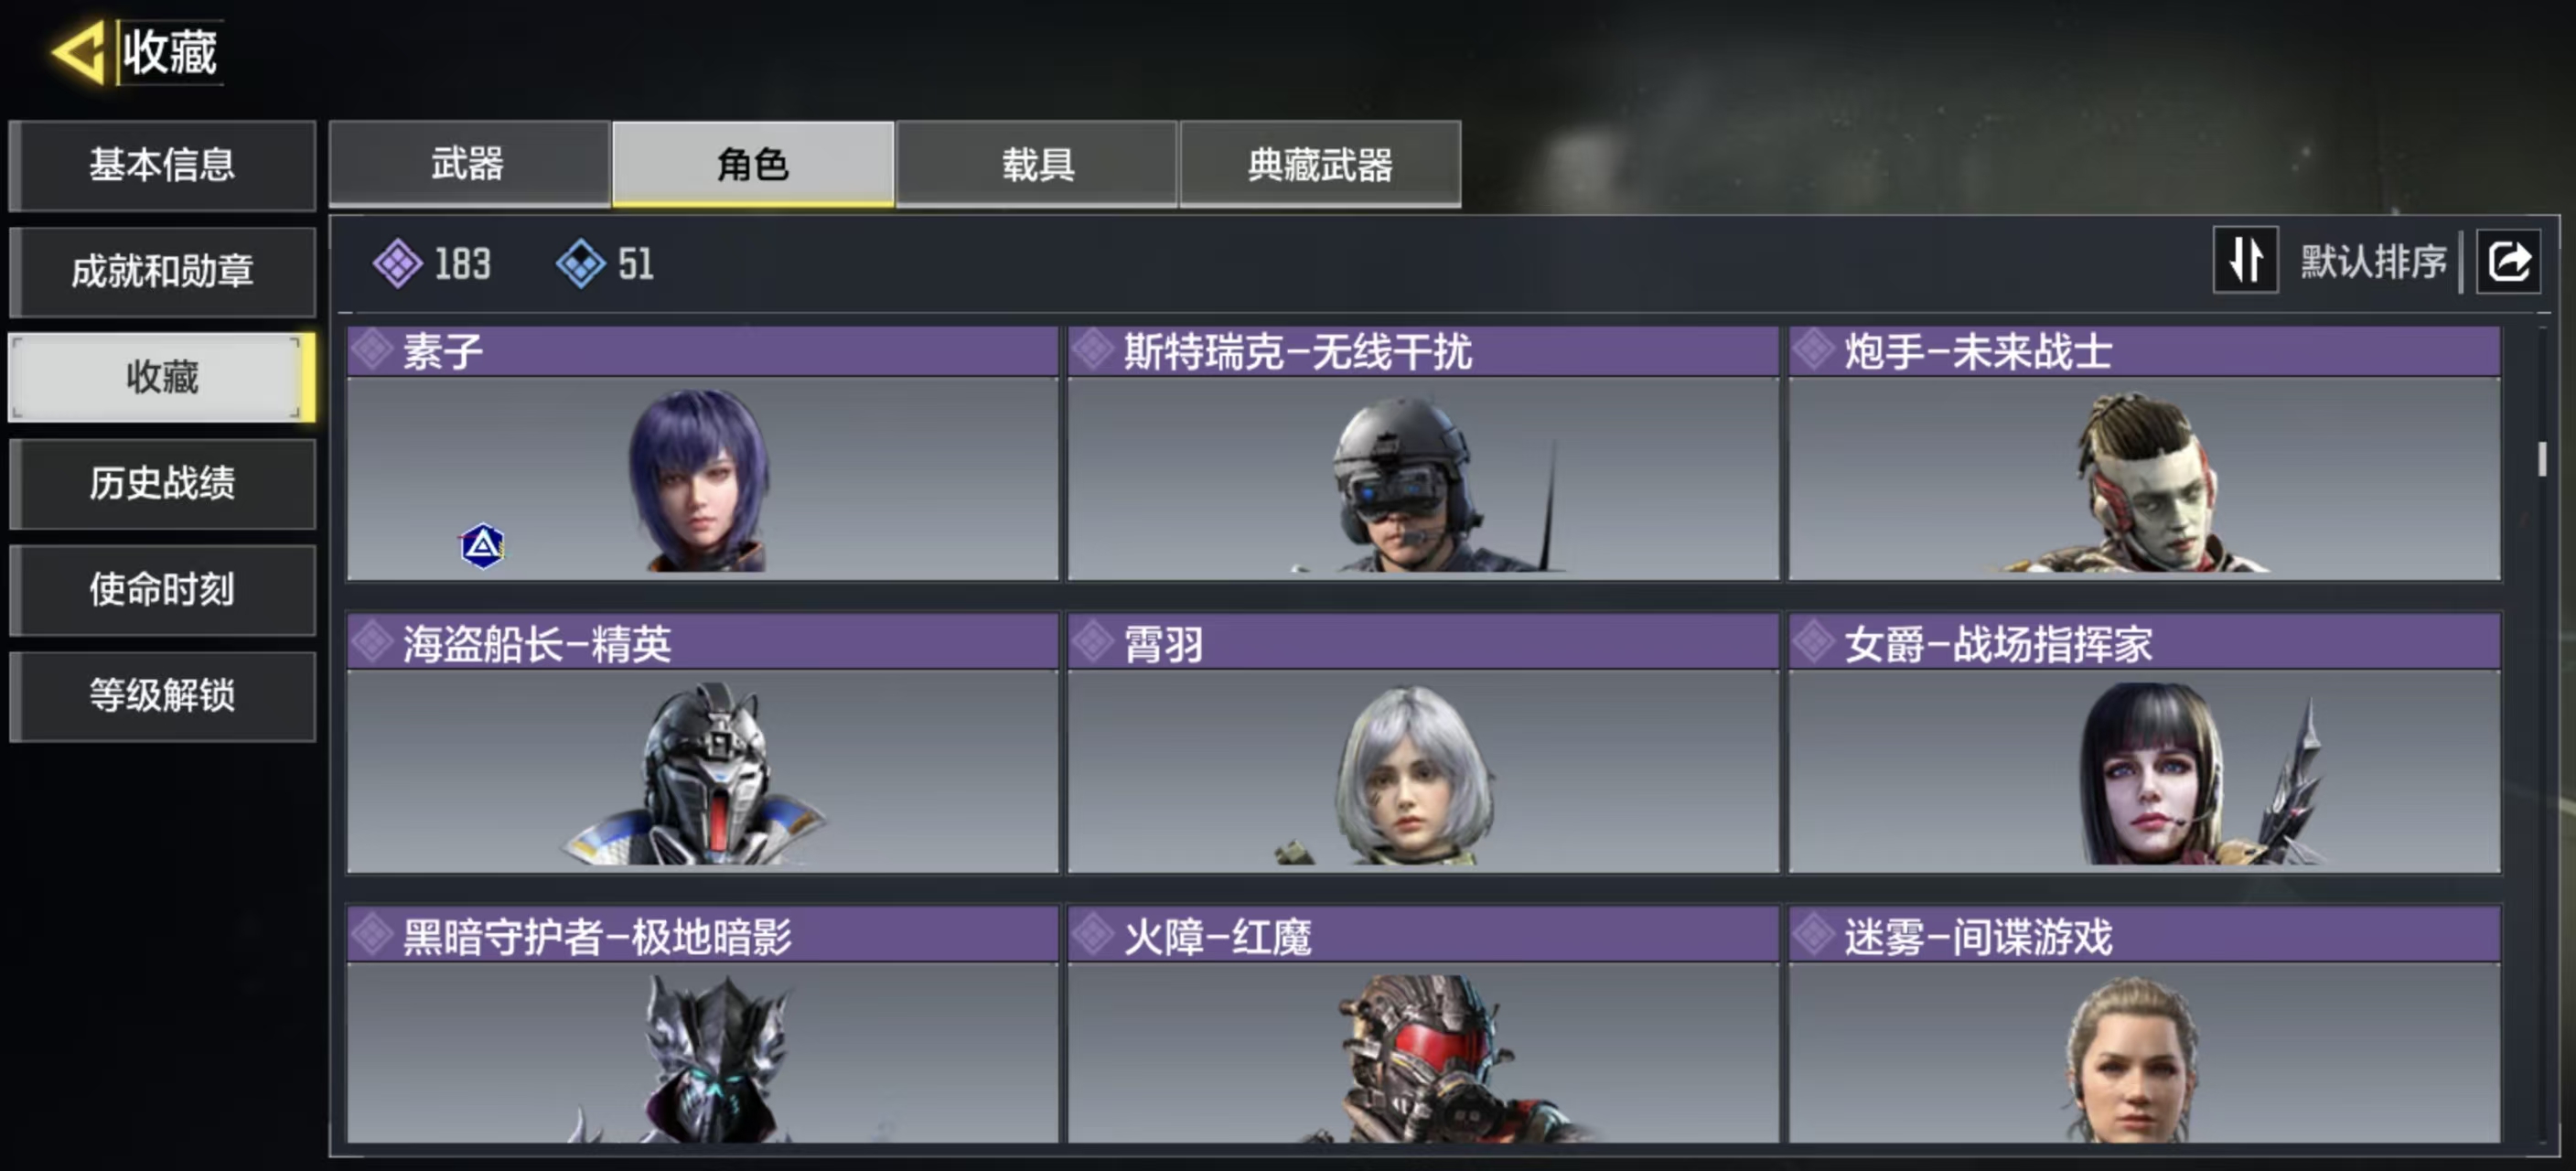
Task: Select the 女爵-战场指挥家 character card
Action: point(2144,742)
